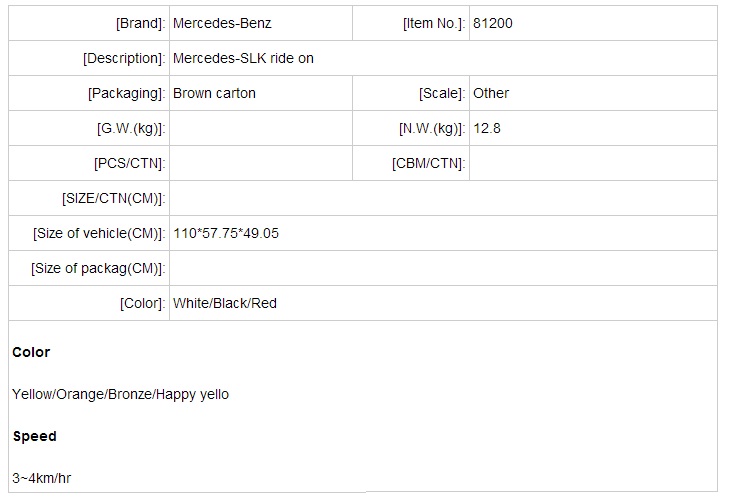Click the bold Speed heading

pos(35,436)
